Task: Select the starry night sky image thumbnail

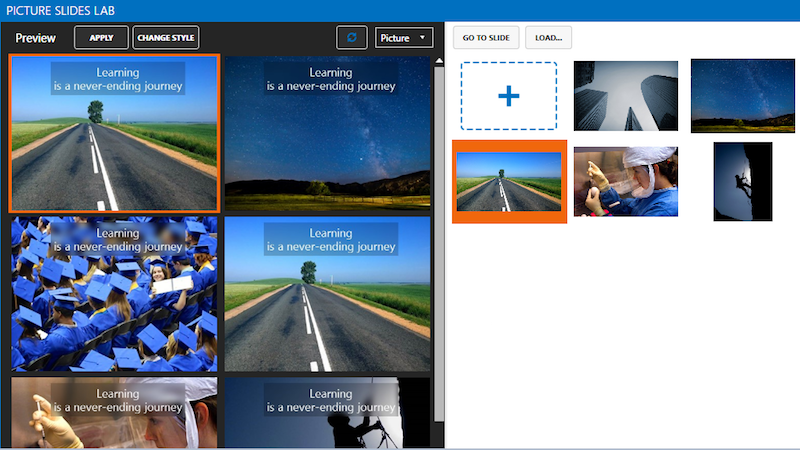Action: [x=743, y=96]
